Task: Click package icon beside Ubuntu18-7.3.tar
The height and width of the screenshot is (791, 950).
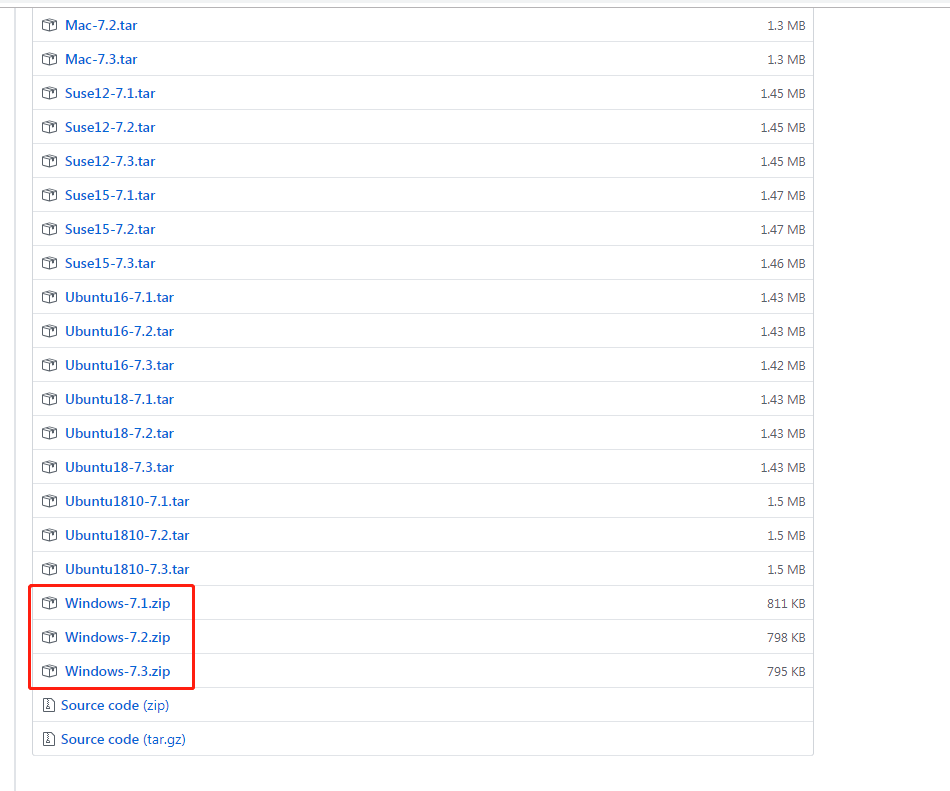Action: (x=49, y=467)
